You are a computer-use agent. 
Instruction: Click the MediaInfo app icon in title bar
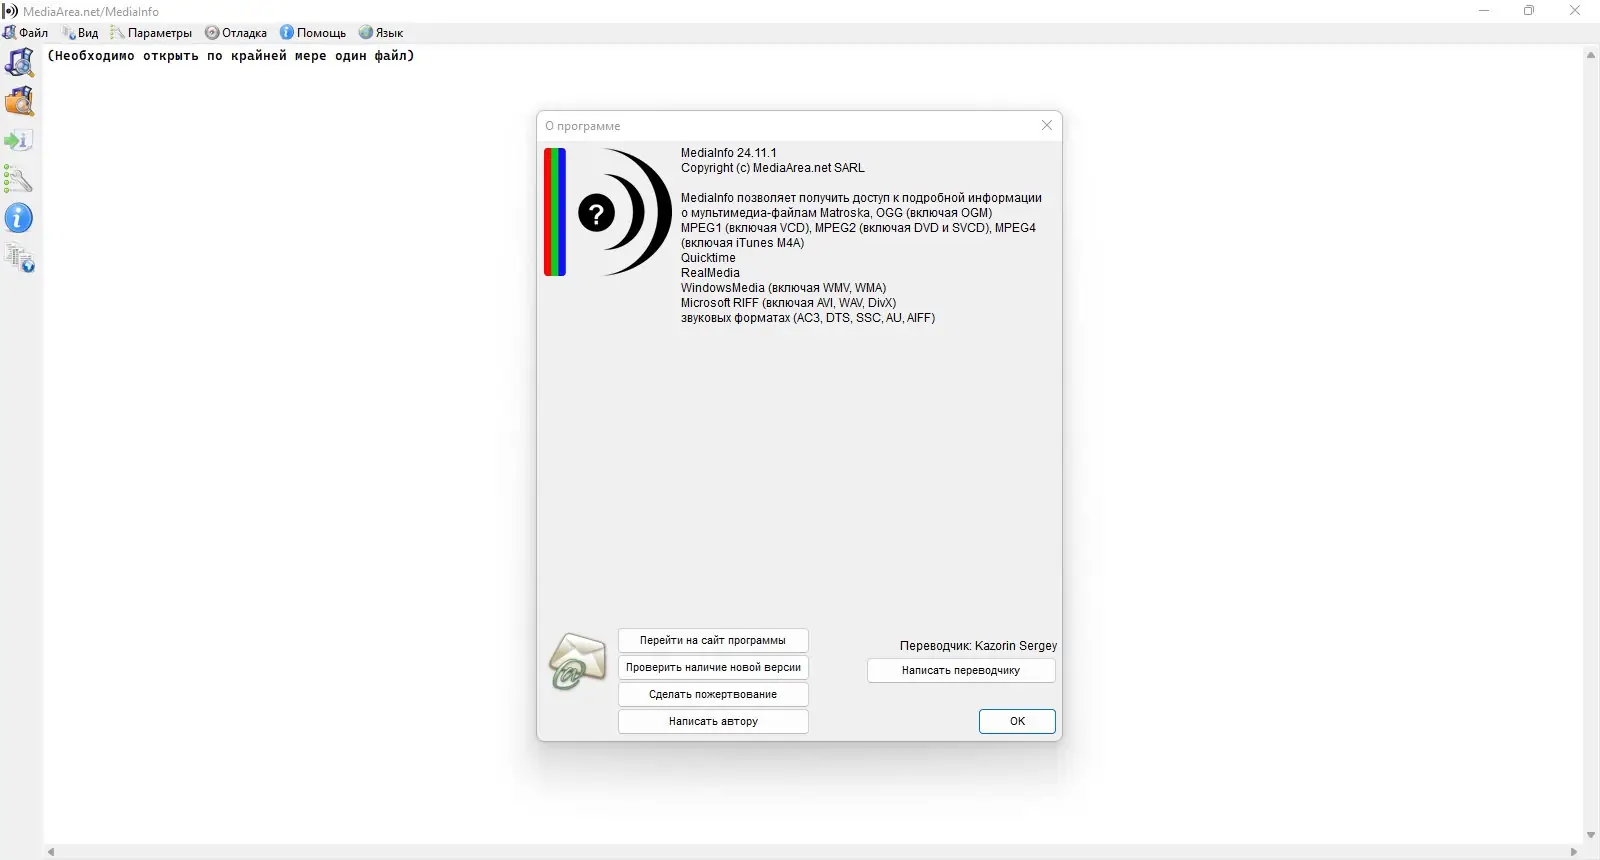point(10,11)
